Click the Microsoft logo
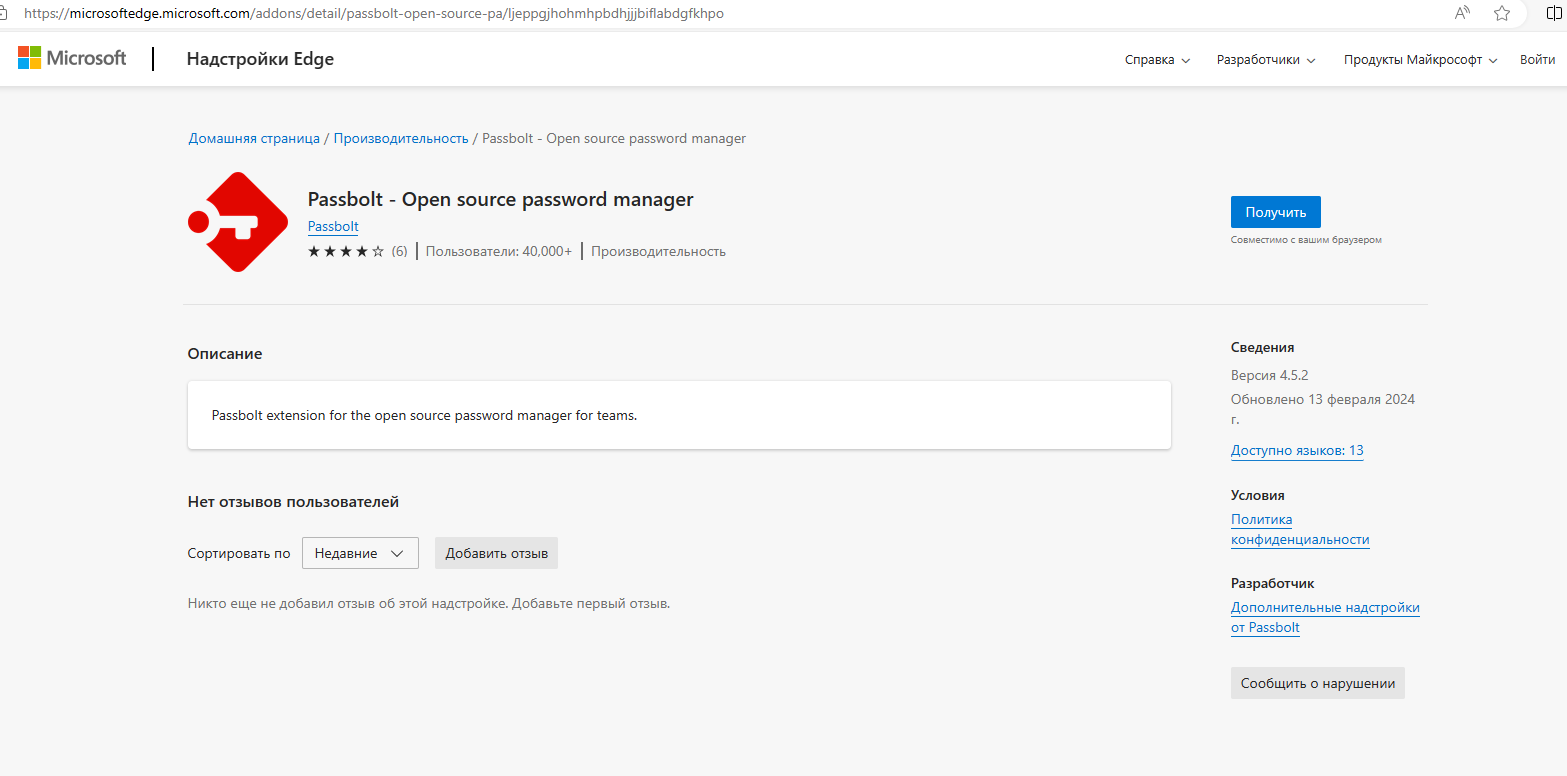Image resolution: width=1567 pixels, height=776 pixels. (x=72, y=58)
